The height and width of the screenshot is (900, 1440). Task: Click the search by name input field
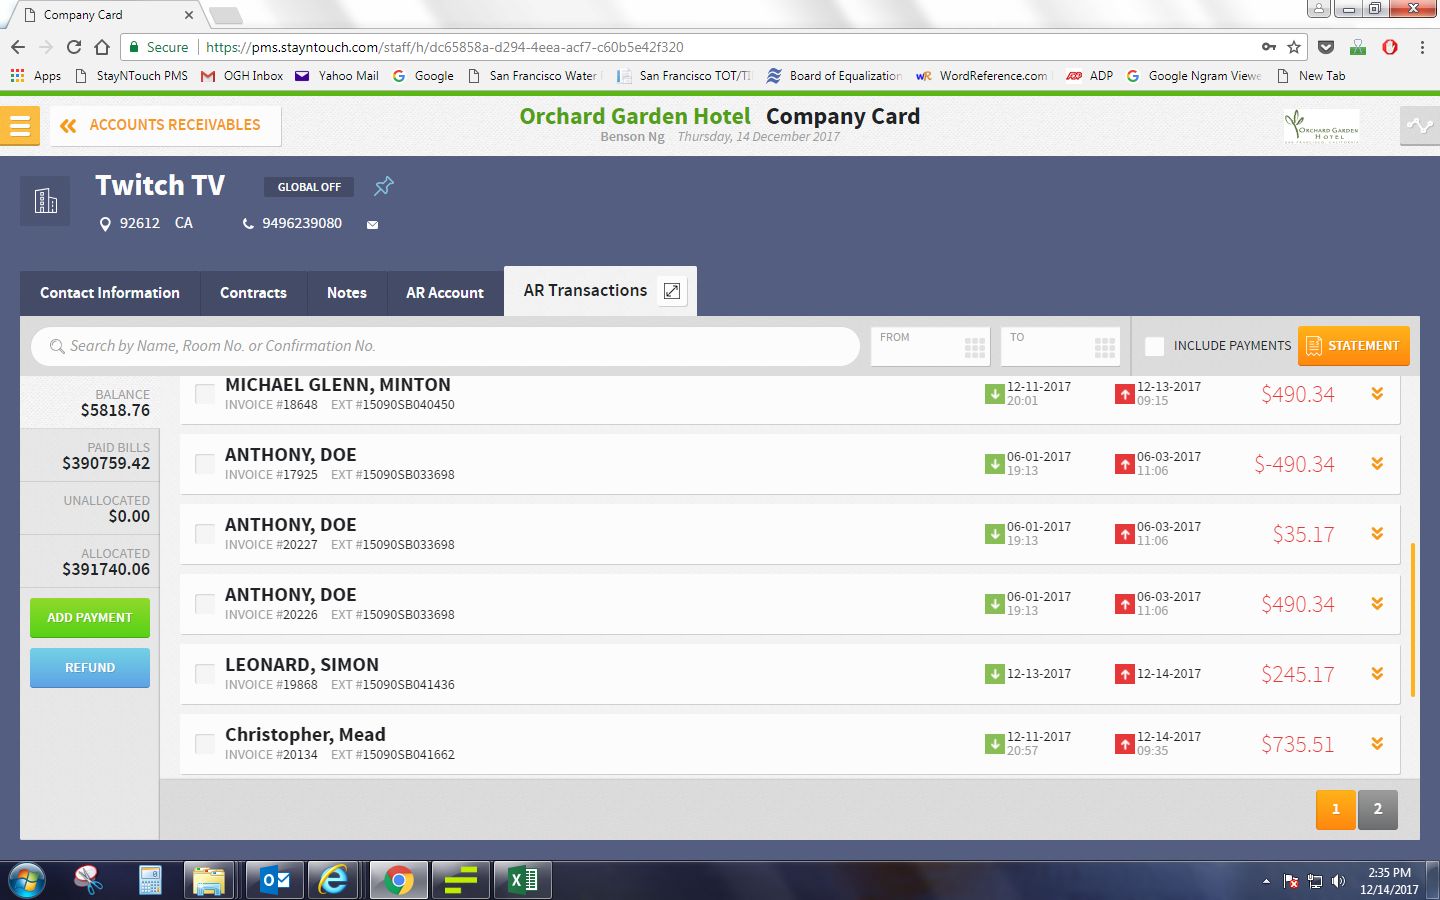click(x=445, y=346)
